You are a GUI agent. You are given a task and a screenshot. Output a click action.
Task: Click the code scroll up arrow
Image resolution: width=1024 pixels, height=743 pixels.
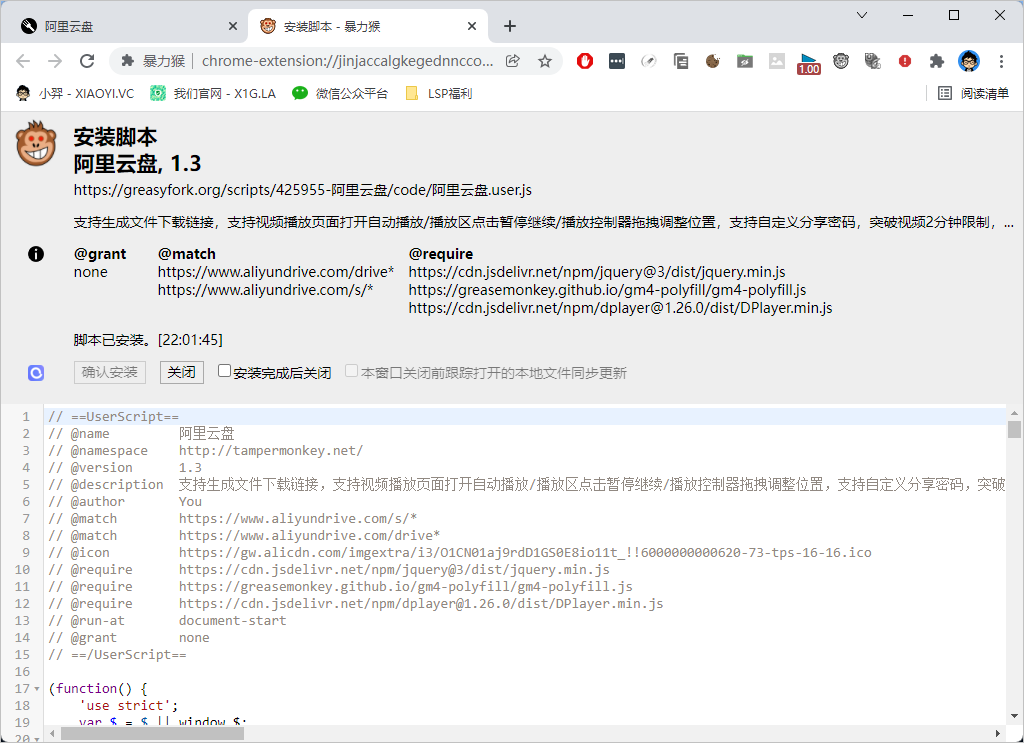click(1014, 414)
